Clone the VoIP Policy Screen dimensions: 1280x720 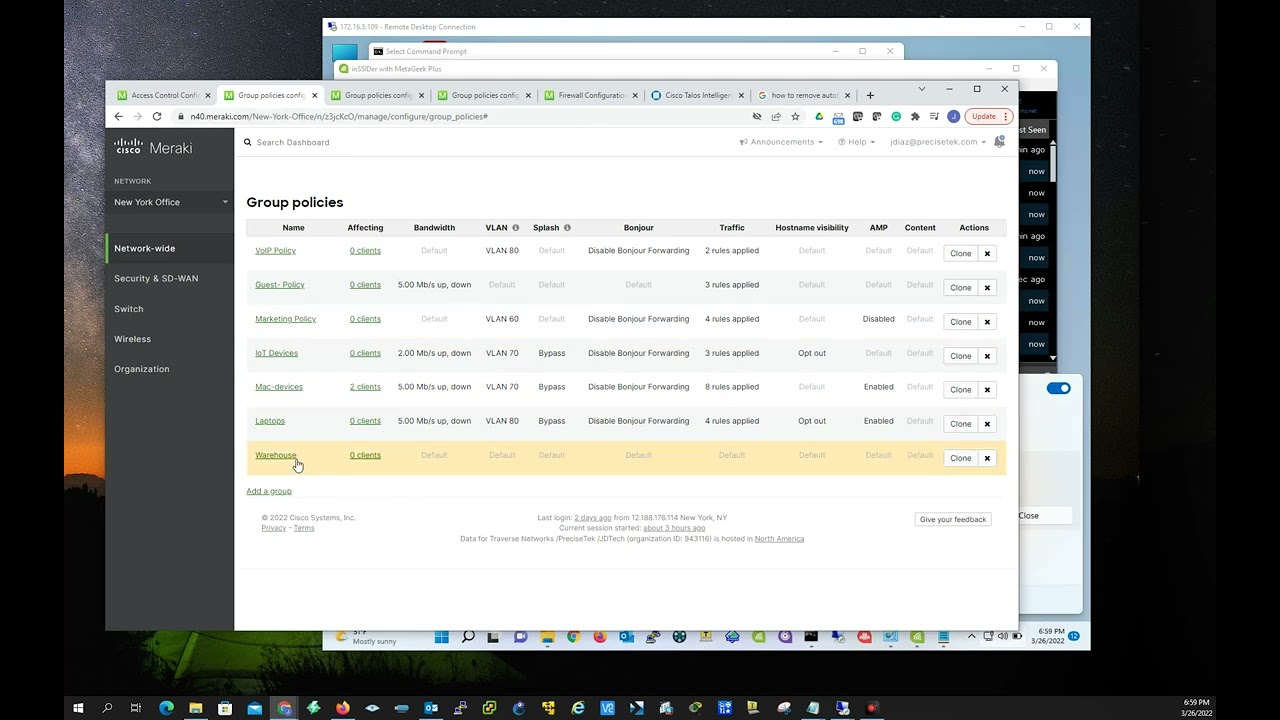(x=960, y=254)
